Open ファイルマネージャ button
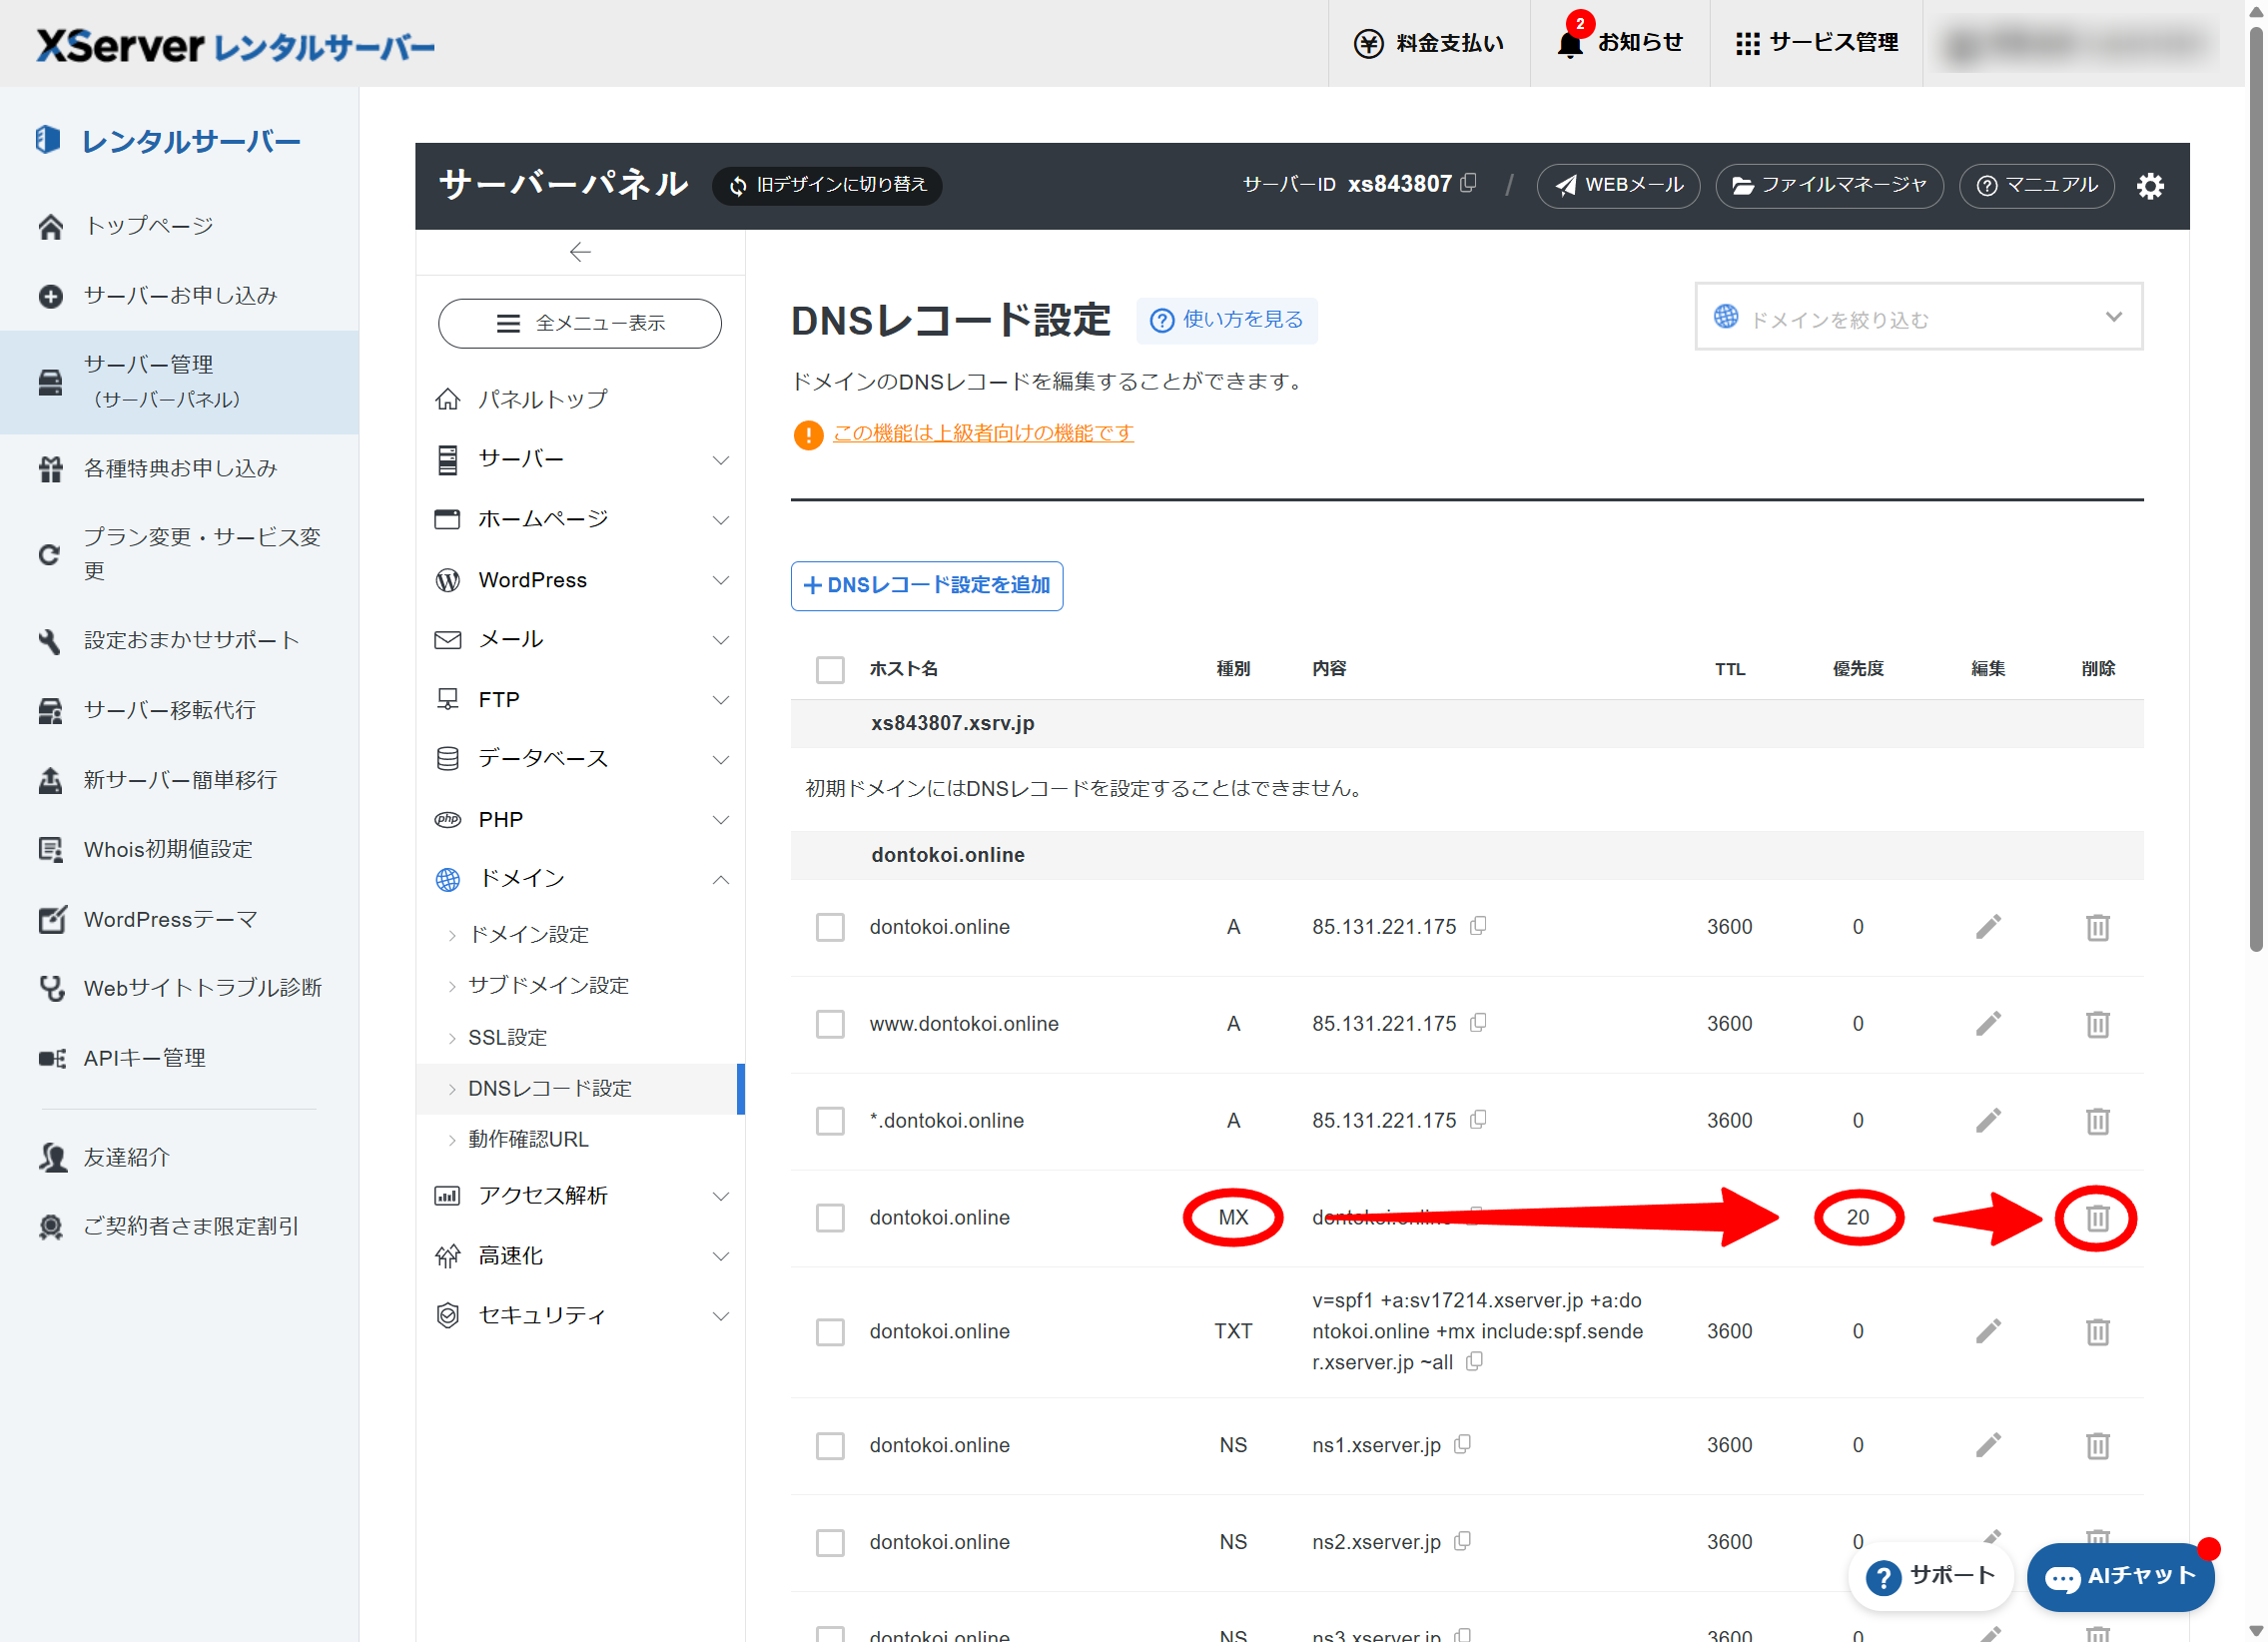Screen dimensions: 2268x1642 [1829, 185]
